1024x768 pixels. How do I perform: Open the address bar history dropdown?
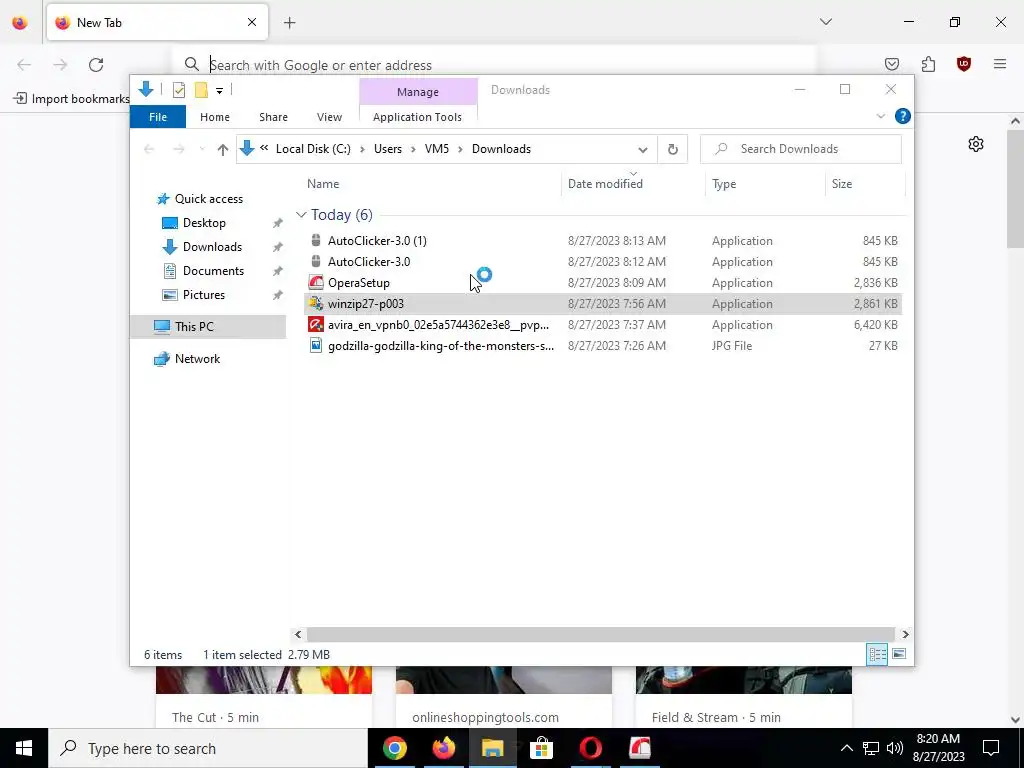[x=643, y=150]
